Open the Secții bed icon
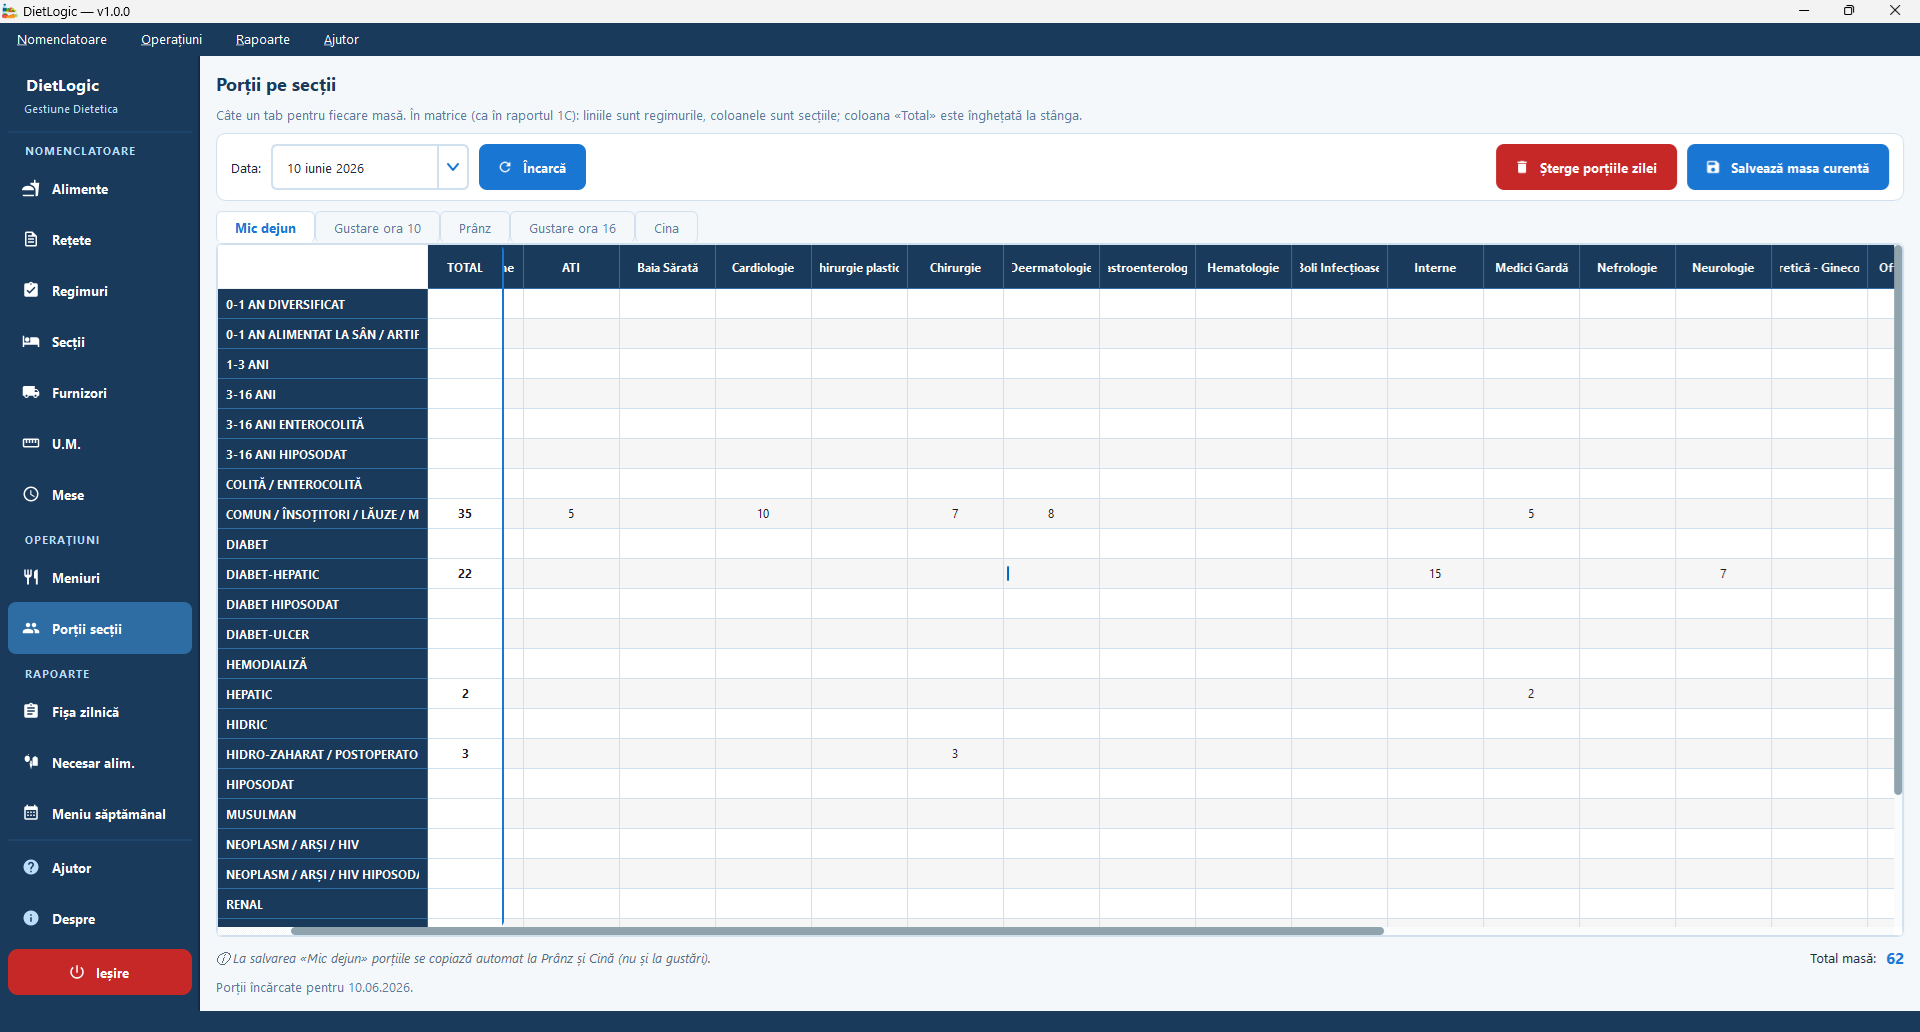The height and width of the screenshot is (1032, 1920). click(x=31, y=341)
